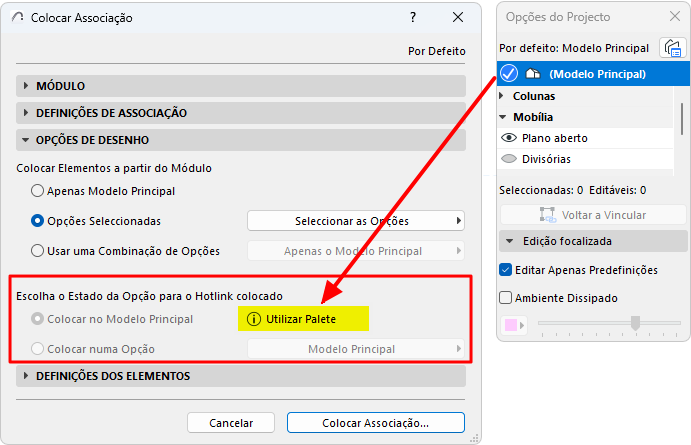Select Usar uma Combinação de Opções radio

pyautogui.click(x=37, y=251)
